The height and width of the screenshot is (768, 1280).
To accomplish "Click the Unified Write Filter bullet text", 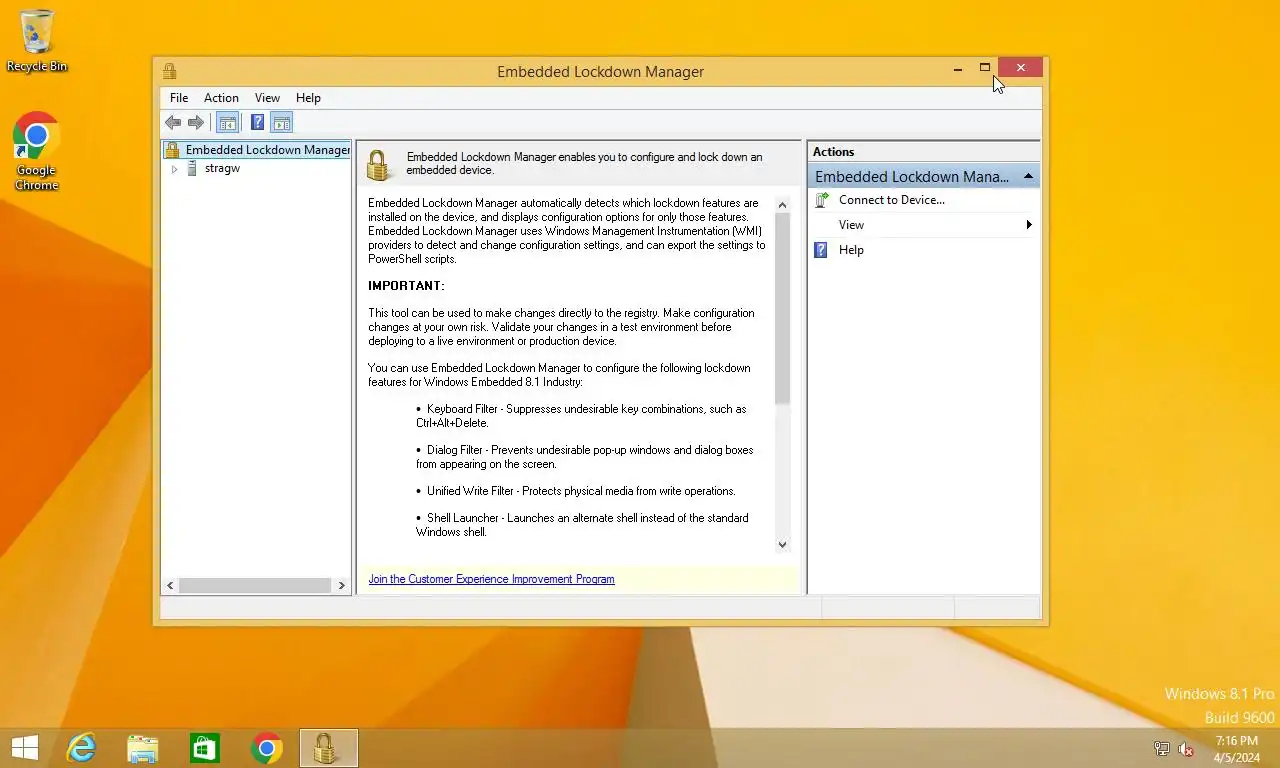I will coord(581,491).
